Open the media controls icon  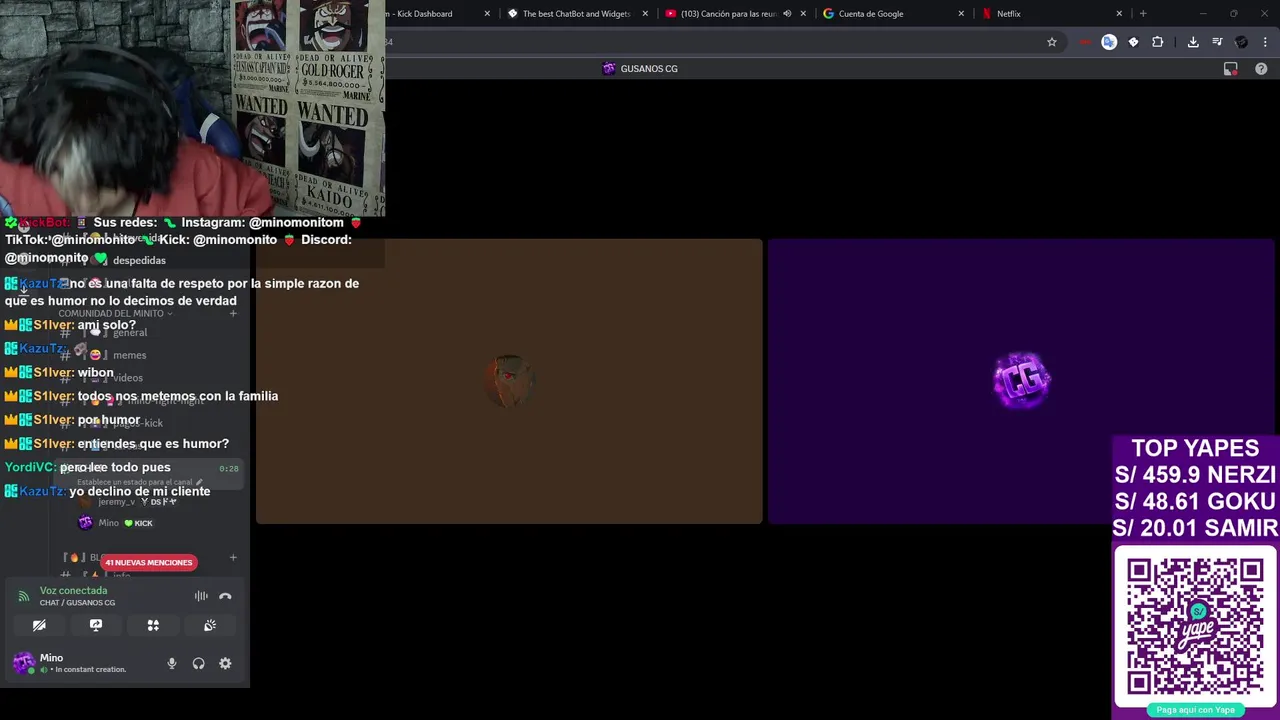pyautogui.click(x=1217, y=42)
